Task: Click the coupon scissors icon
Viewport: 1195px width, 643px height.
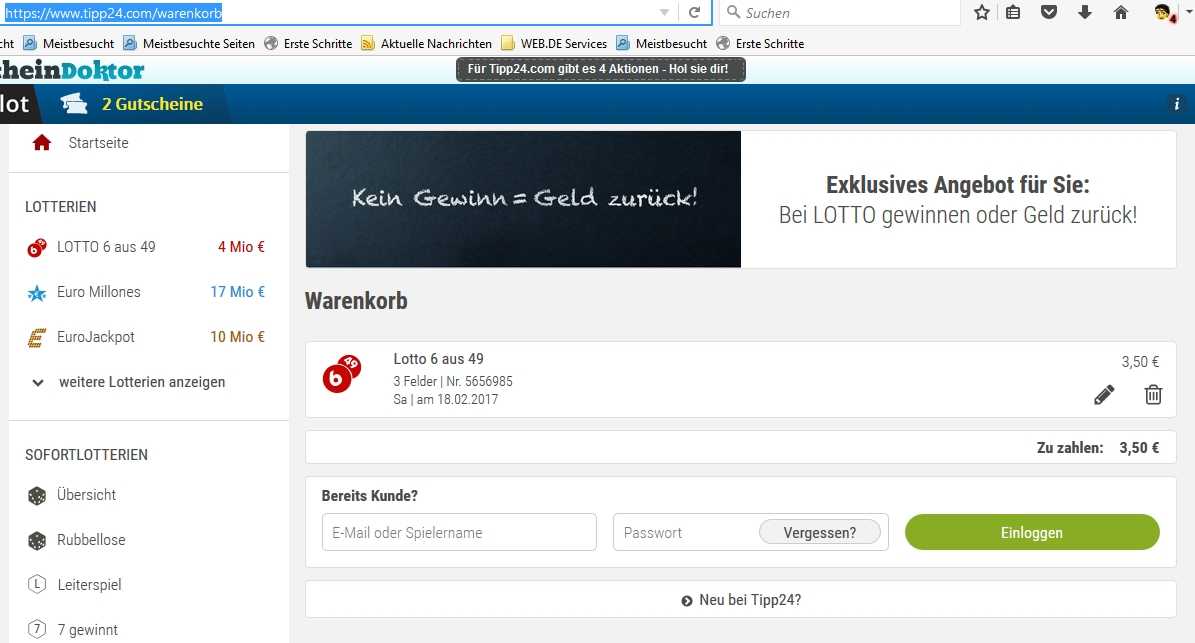Action: click(74, 103)
